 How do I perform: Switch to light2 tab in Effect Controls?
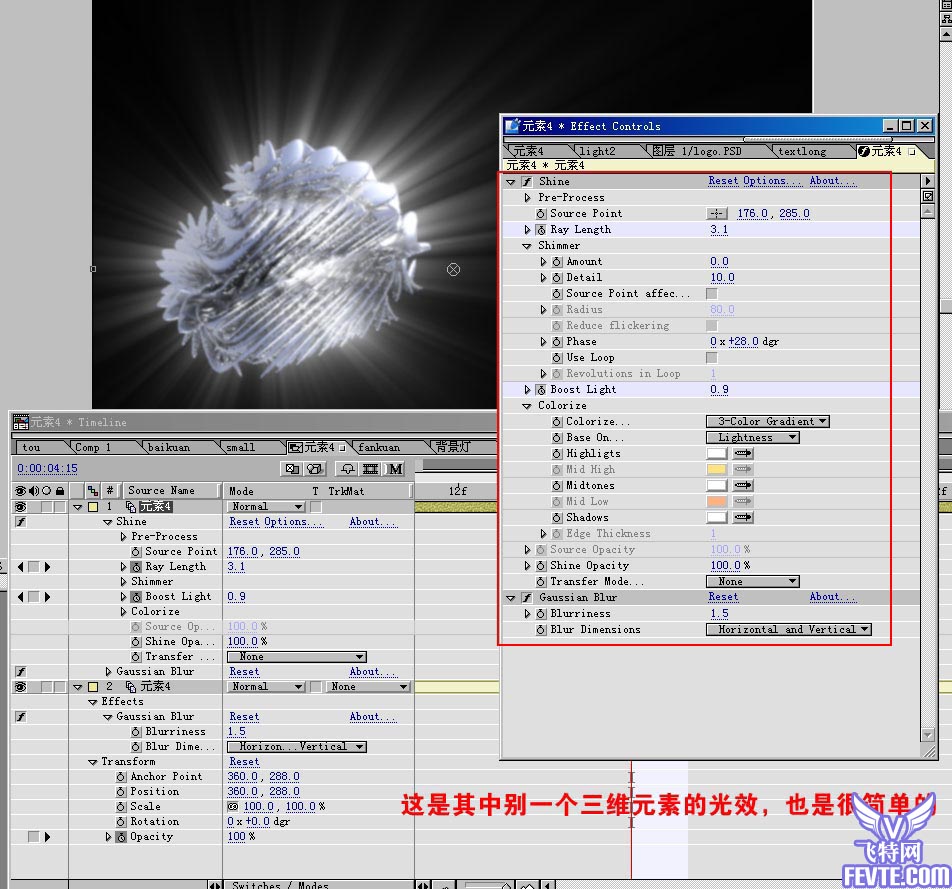click(x=597, y=151)
